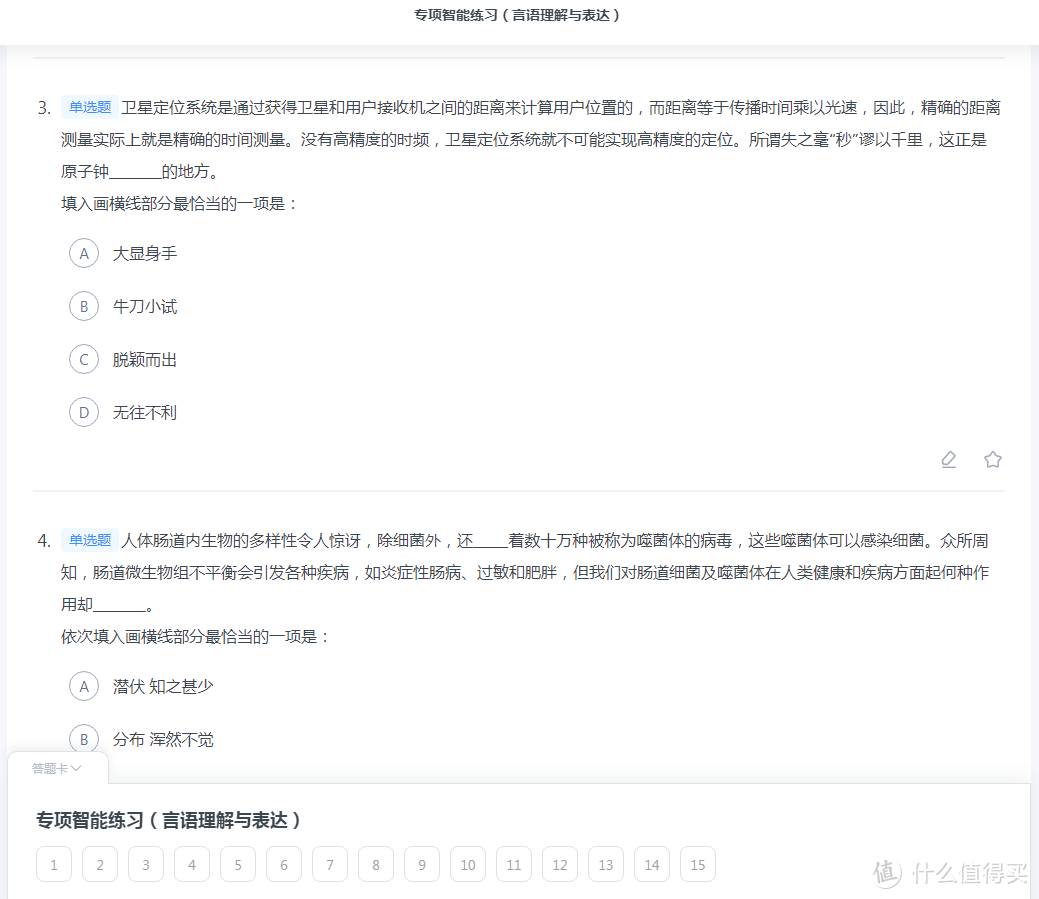Jump to question 9 in the answer card
Screen dimensions: 1039x899
[x=421, y=864]
